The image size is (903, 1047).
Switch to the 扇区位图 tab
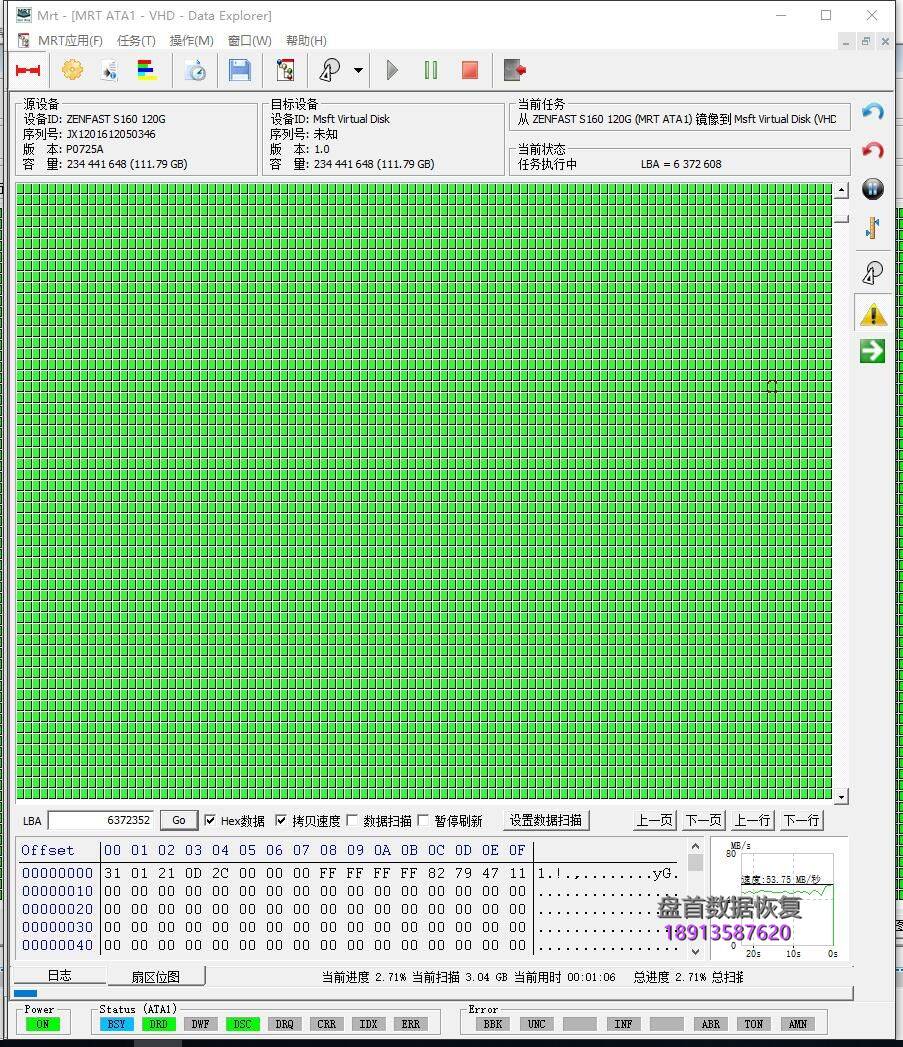156,977
